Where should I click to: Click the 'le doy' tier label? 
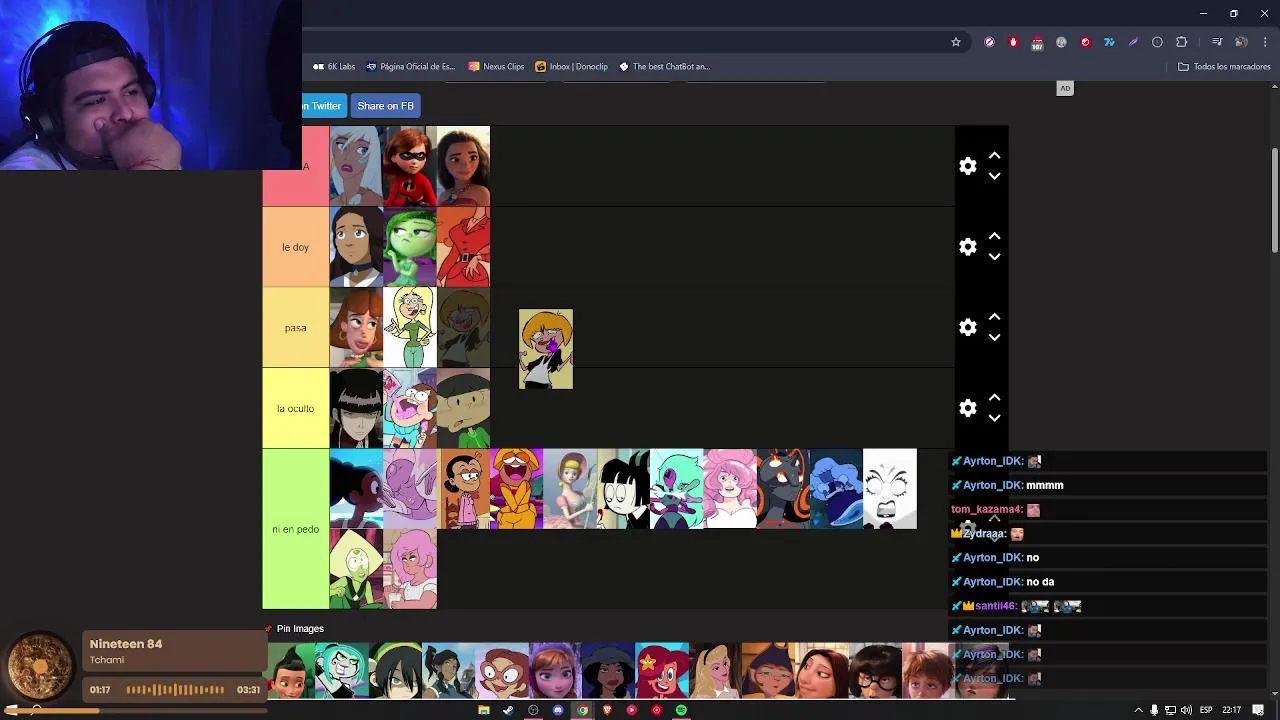pos(295,247)
